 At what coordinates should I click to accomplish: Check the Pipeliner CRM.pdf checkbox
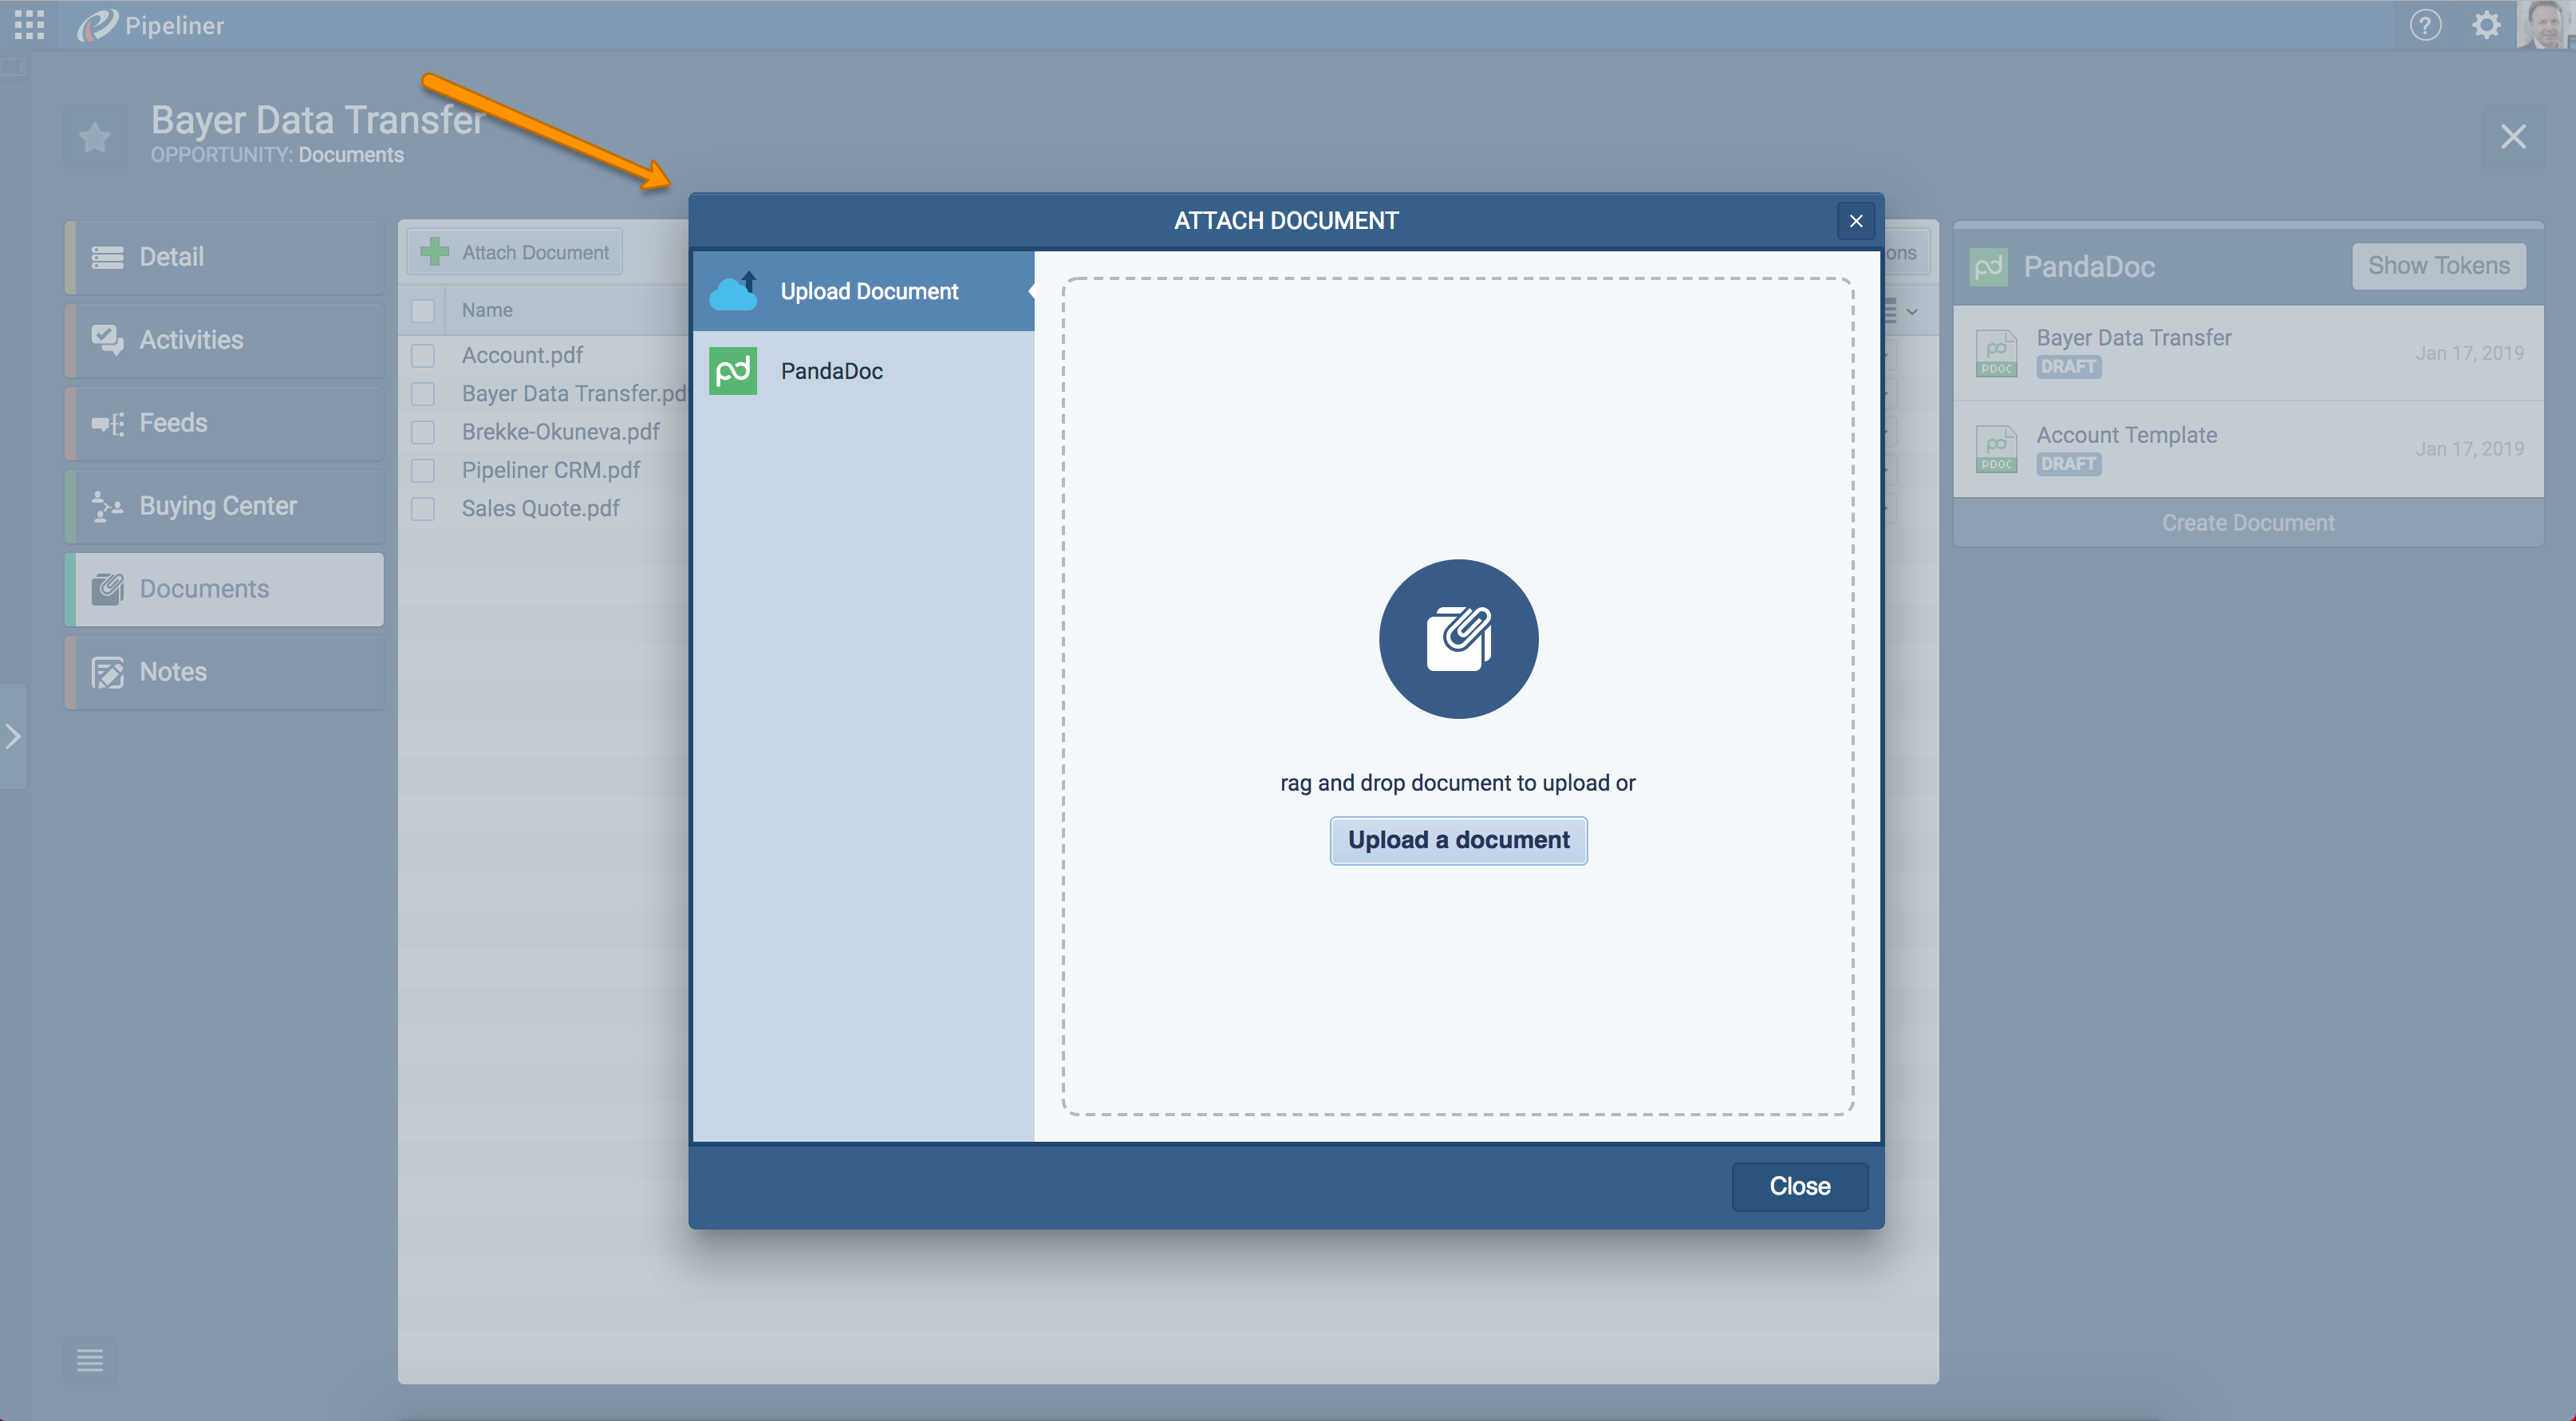(423, 470)
